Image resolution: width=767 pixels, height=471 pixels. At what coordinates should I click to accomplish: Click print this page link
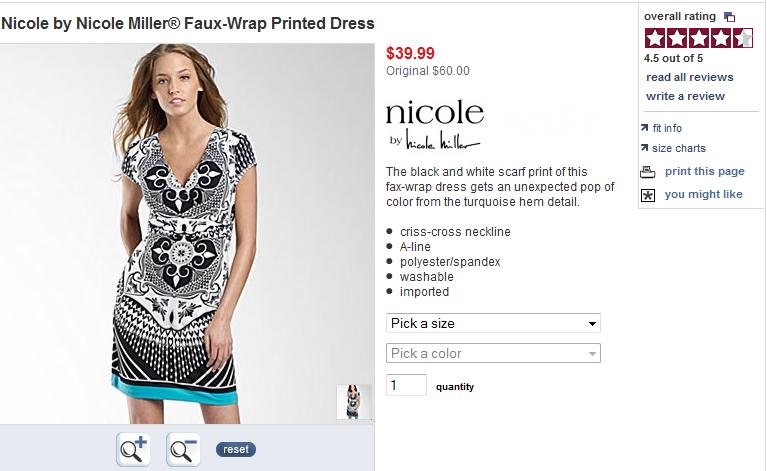click(704, 171)
